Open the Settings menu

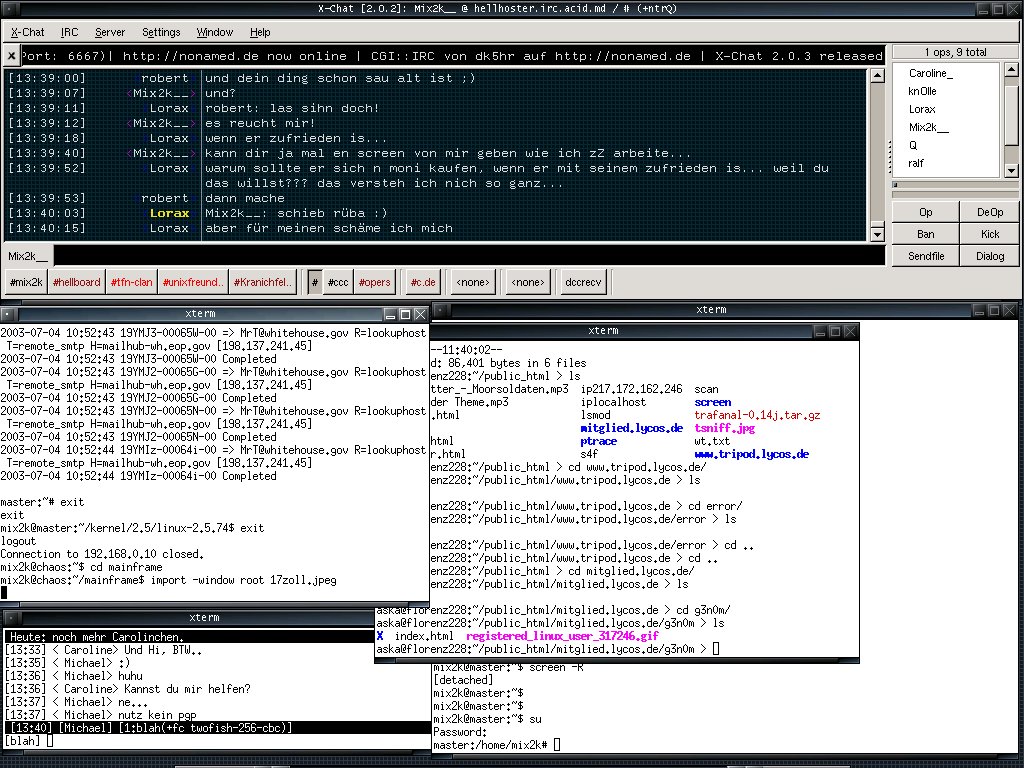pyautogui.click(x=161, y=32)
